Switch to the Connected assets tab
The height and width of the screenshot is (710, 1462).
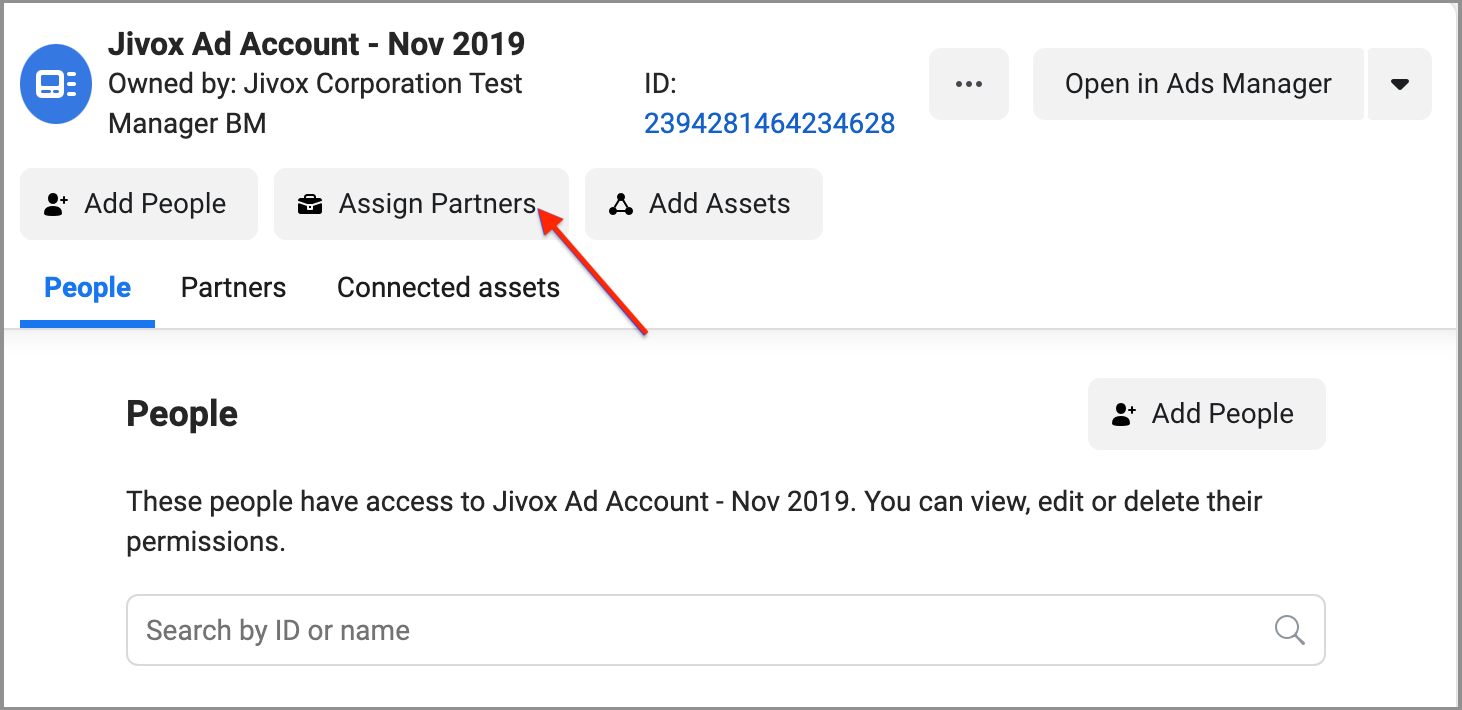[x=448, y=288]
